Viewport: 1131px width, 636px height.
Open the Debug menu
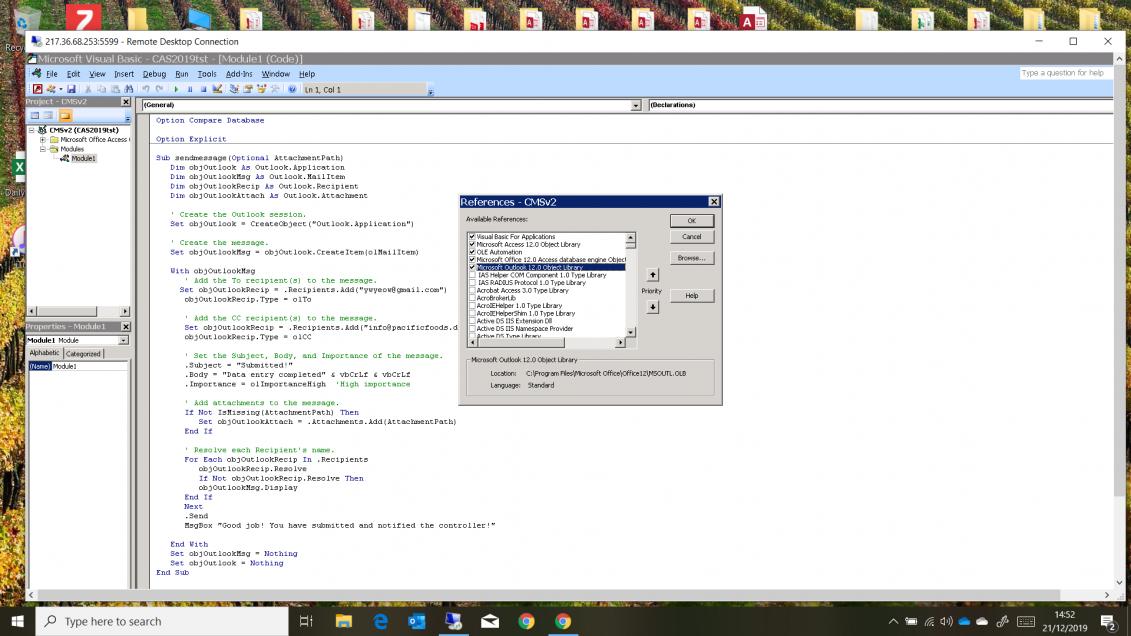tap(154, 74)
